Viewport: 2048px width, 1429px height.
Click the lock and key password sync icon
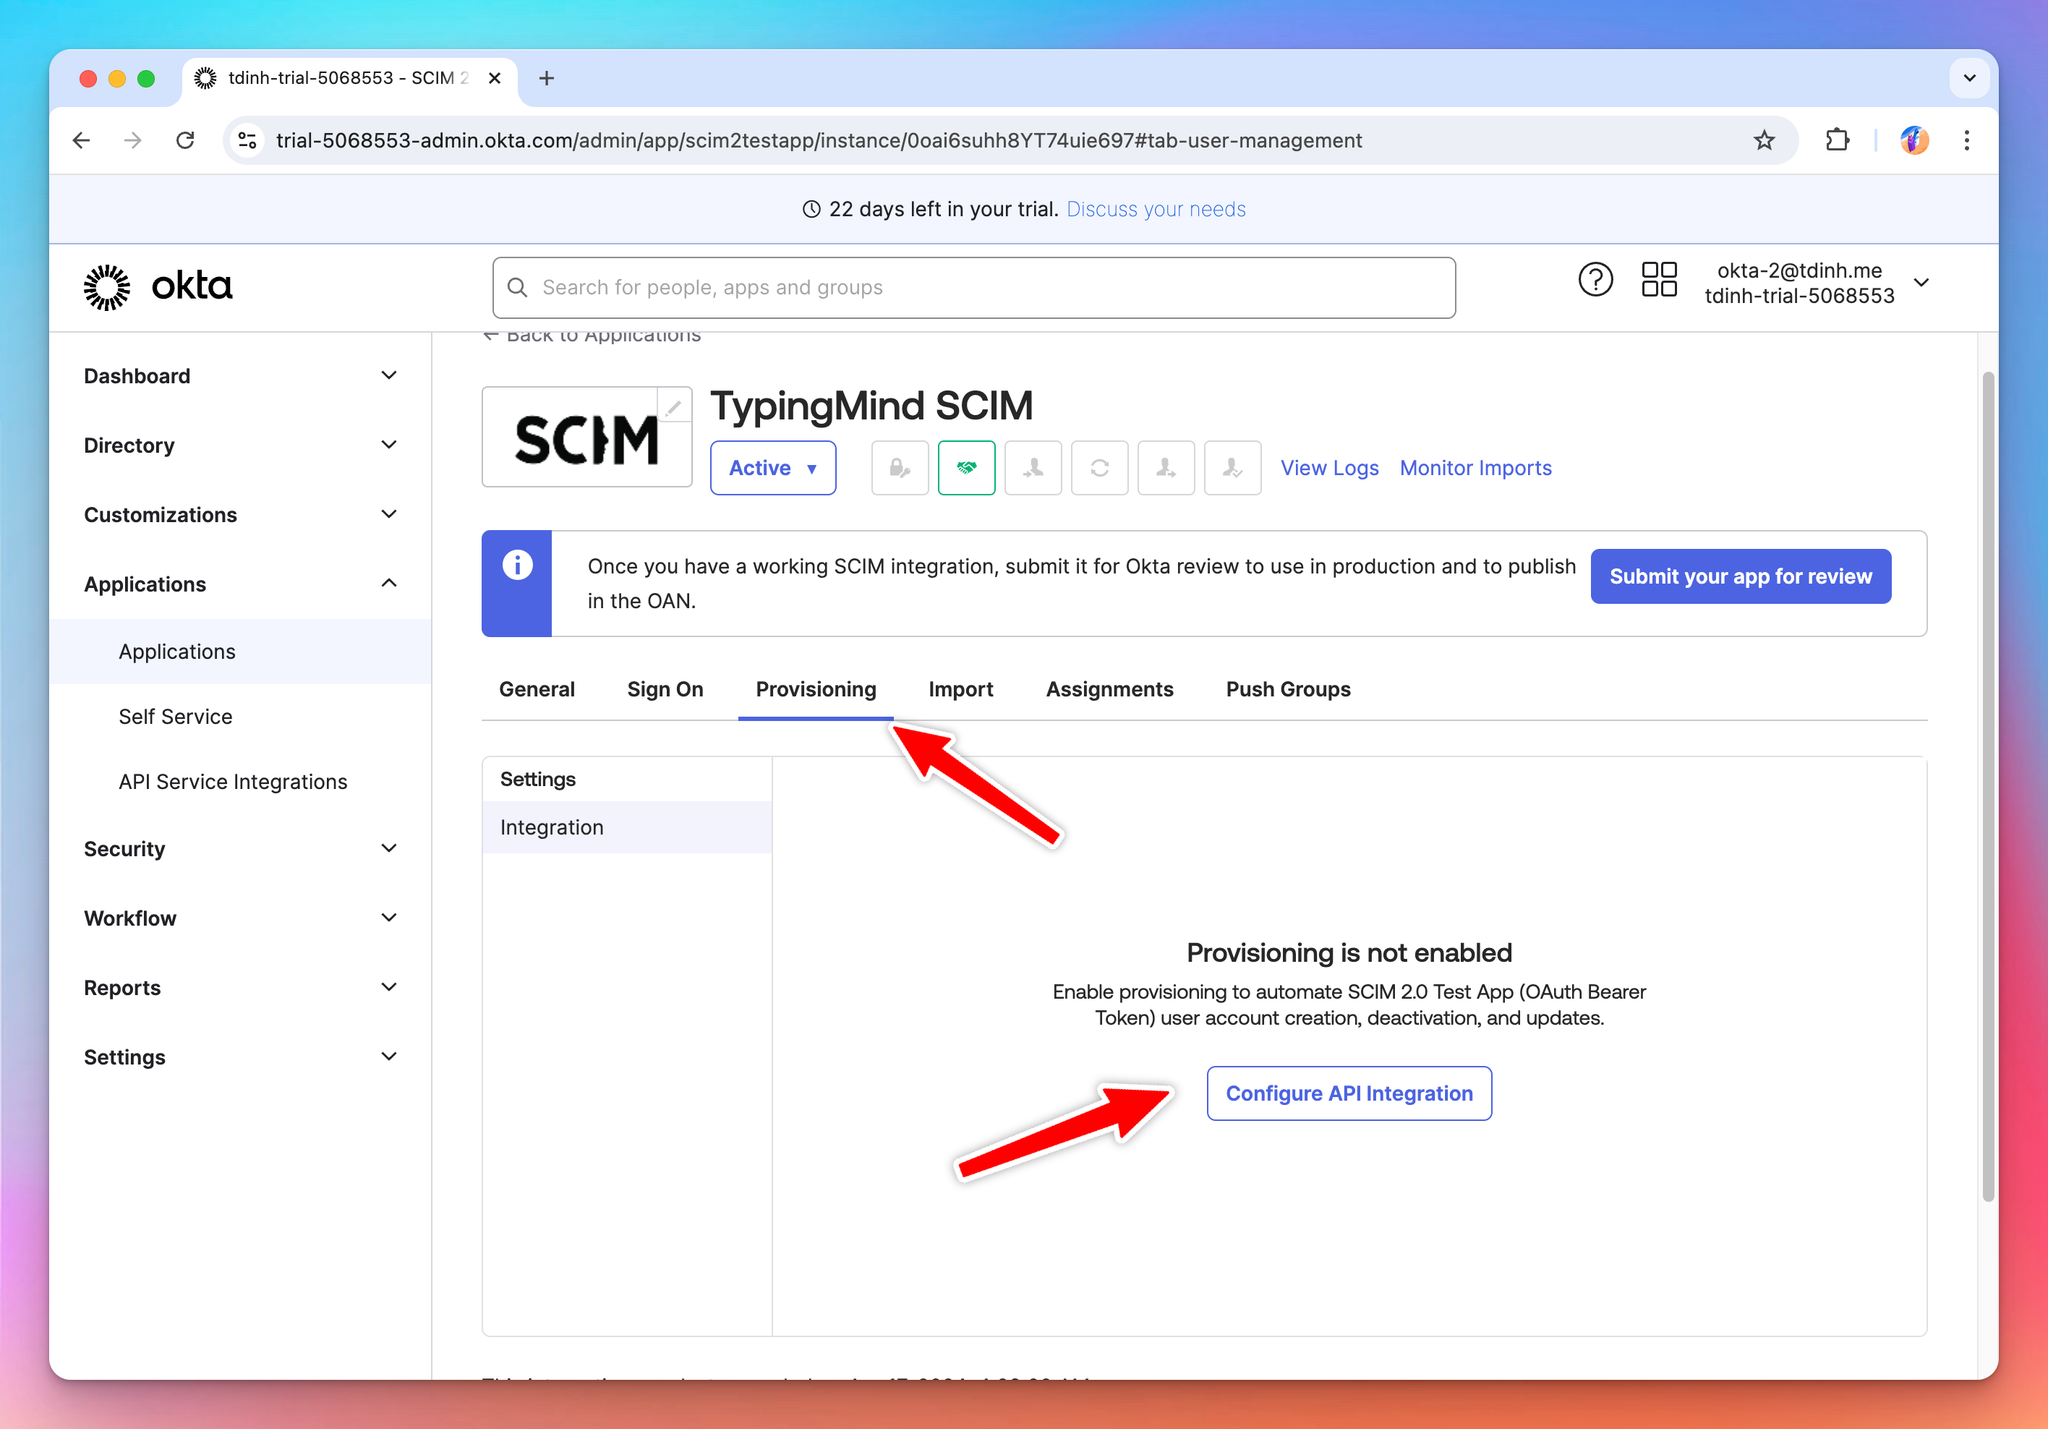[x=900, y=468]
